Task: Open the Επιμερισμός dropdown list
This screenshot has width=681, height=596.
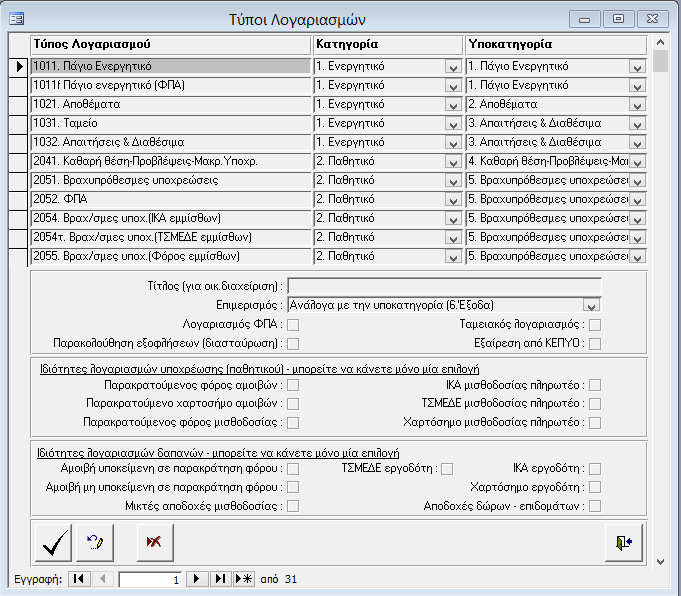Action: coord(591,305)
